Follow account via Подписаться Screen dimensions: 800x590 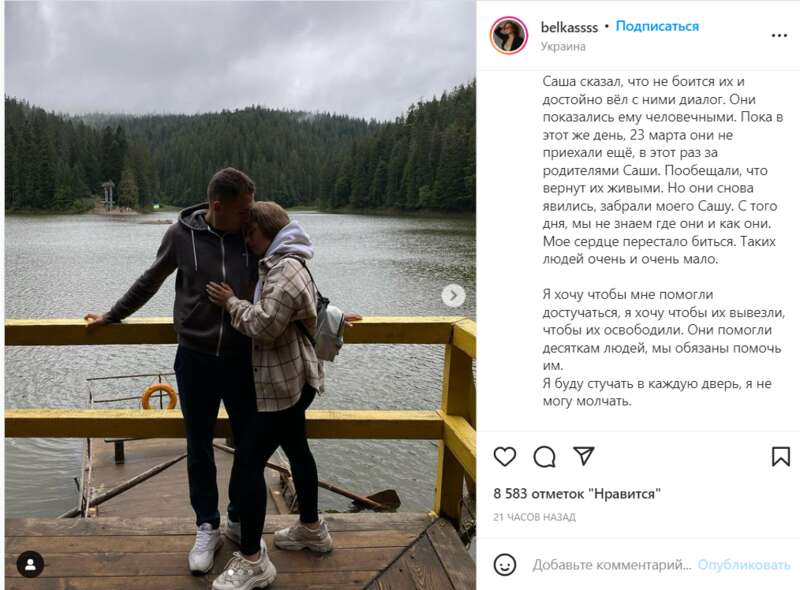pos(657,27)
